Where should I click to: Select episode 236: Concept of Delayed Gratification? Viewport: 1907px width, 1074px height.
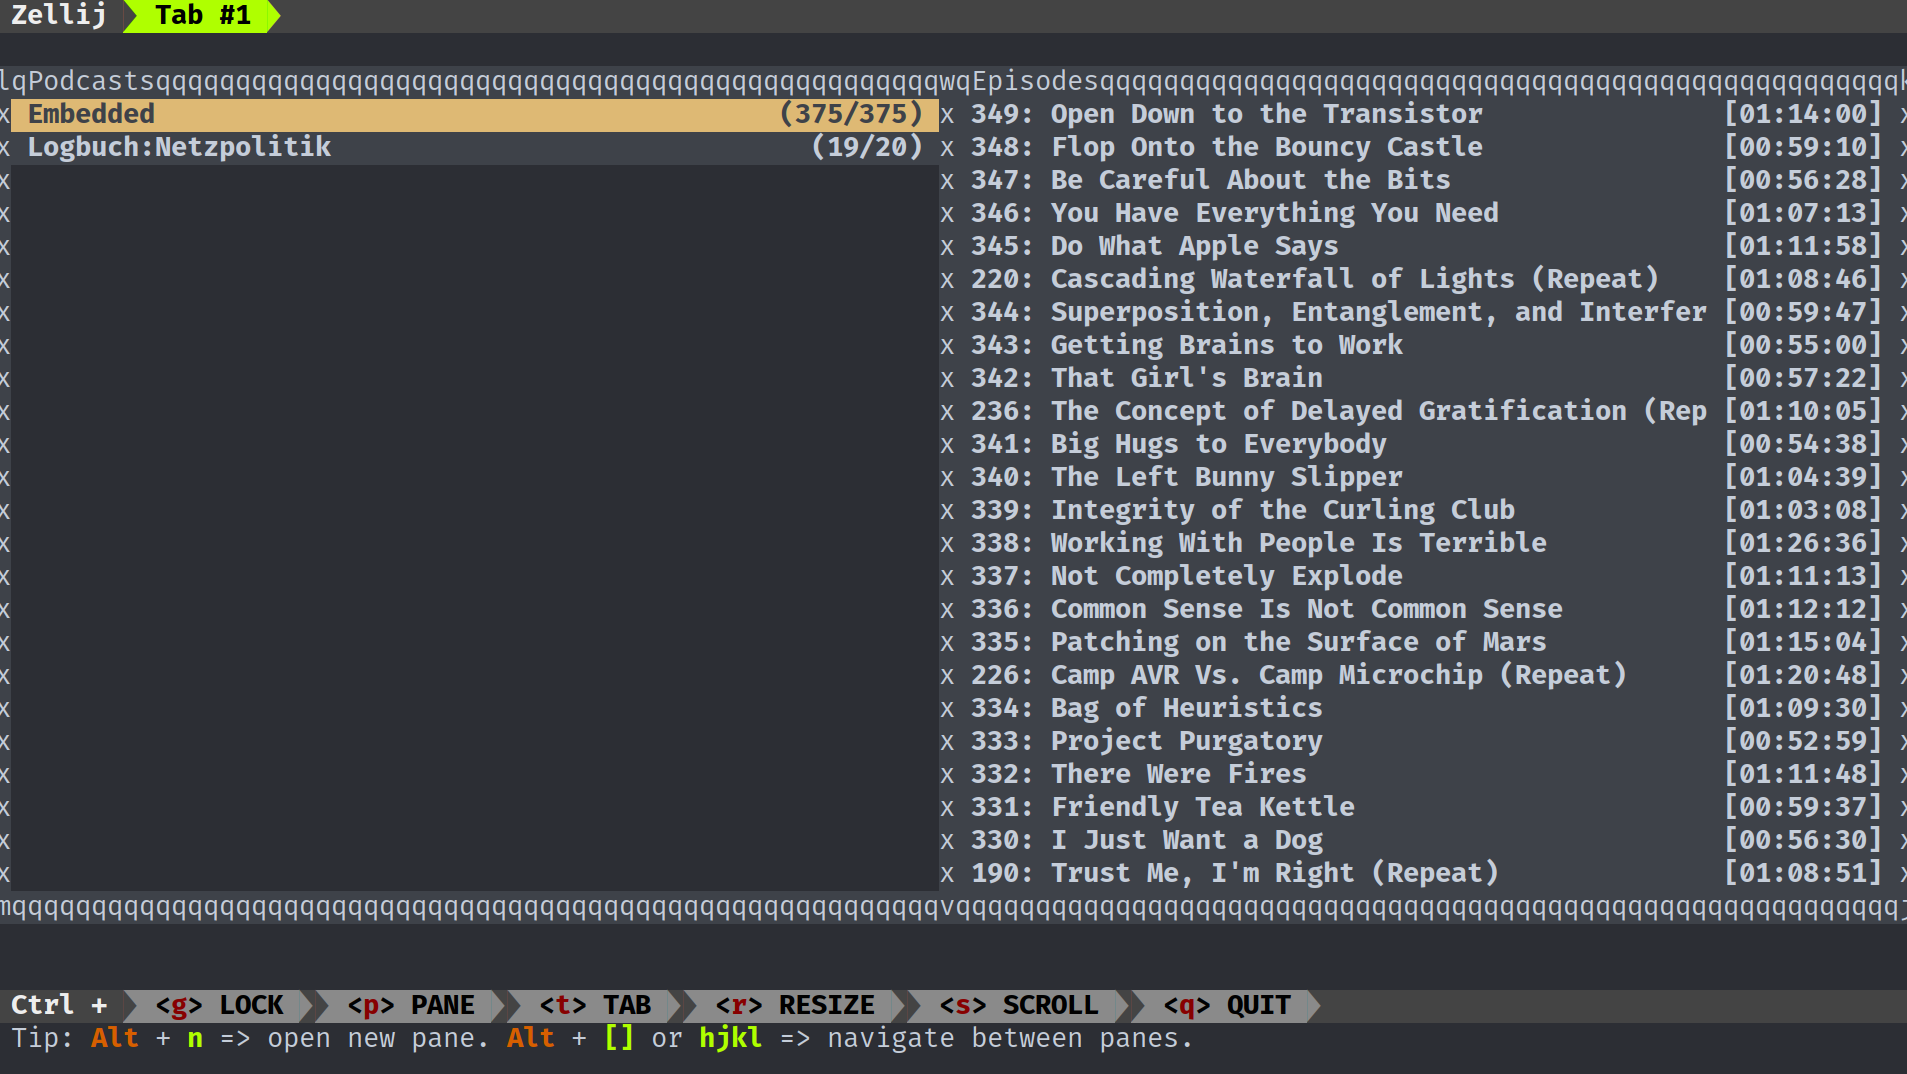[x=1425, y=411]
